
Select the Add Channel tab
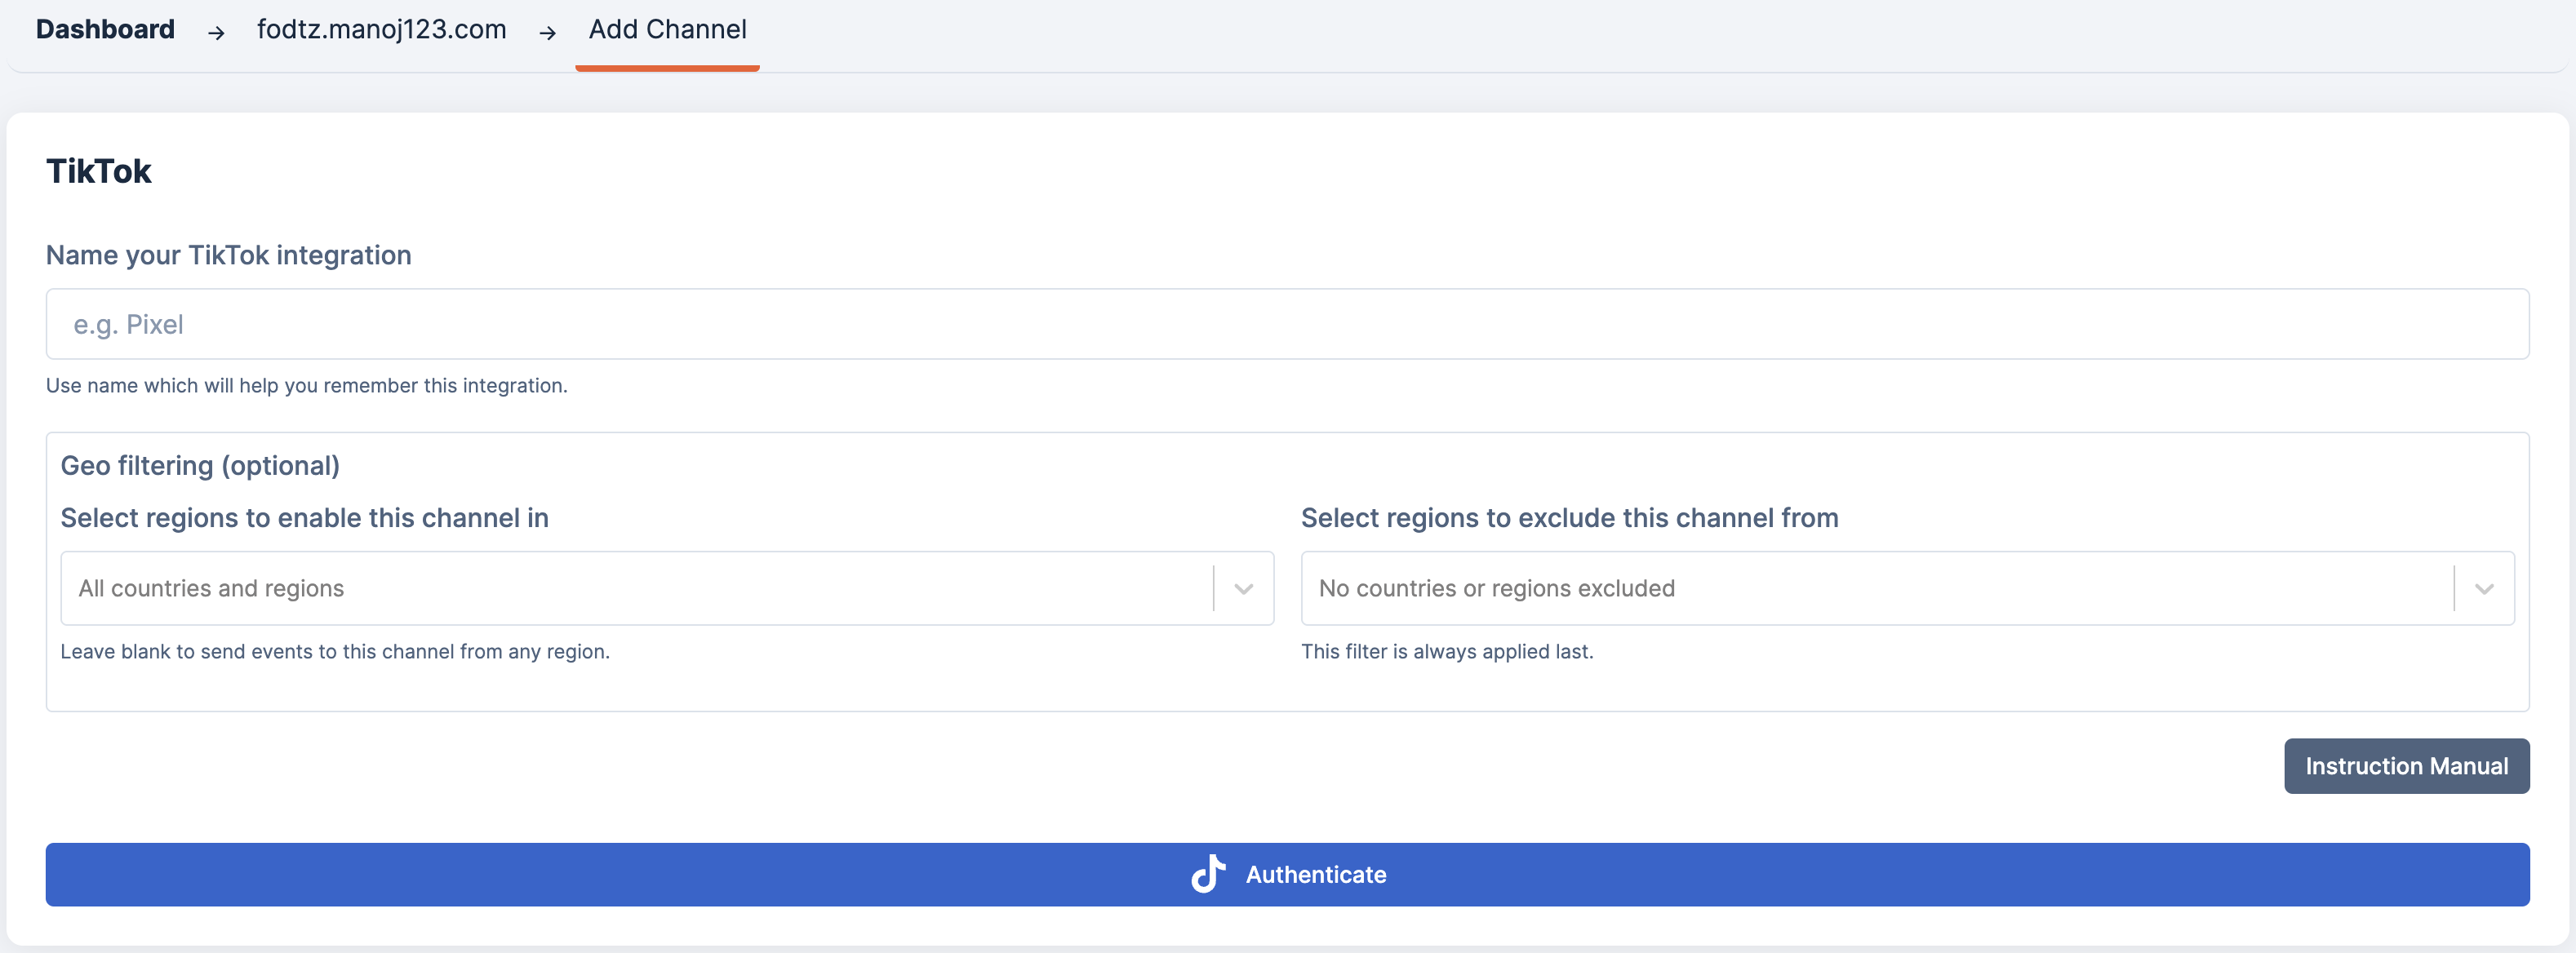click(x=667, y=29)
